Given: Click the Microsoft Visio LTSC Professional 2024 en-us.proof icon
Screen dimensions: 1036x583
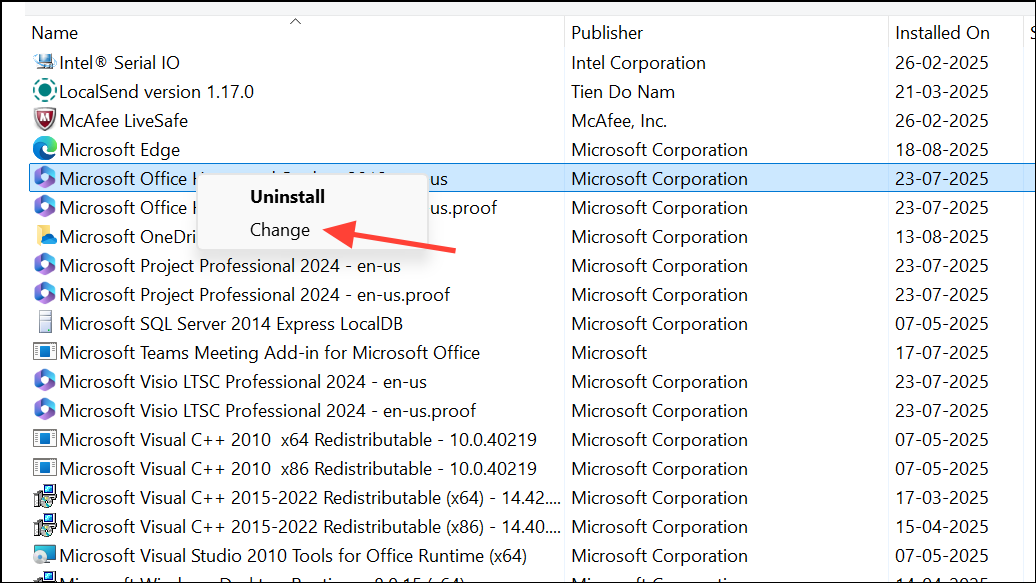Looking at the screenshot, I should point(44,410).
